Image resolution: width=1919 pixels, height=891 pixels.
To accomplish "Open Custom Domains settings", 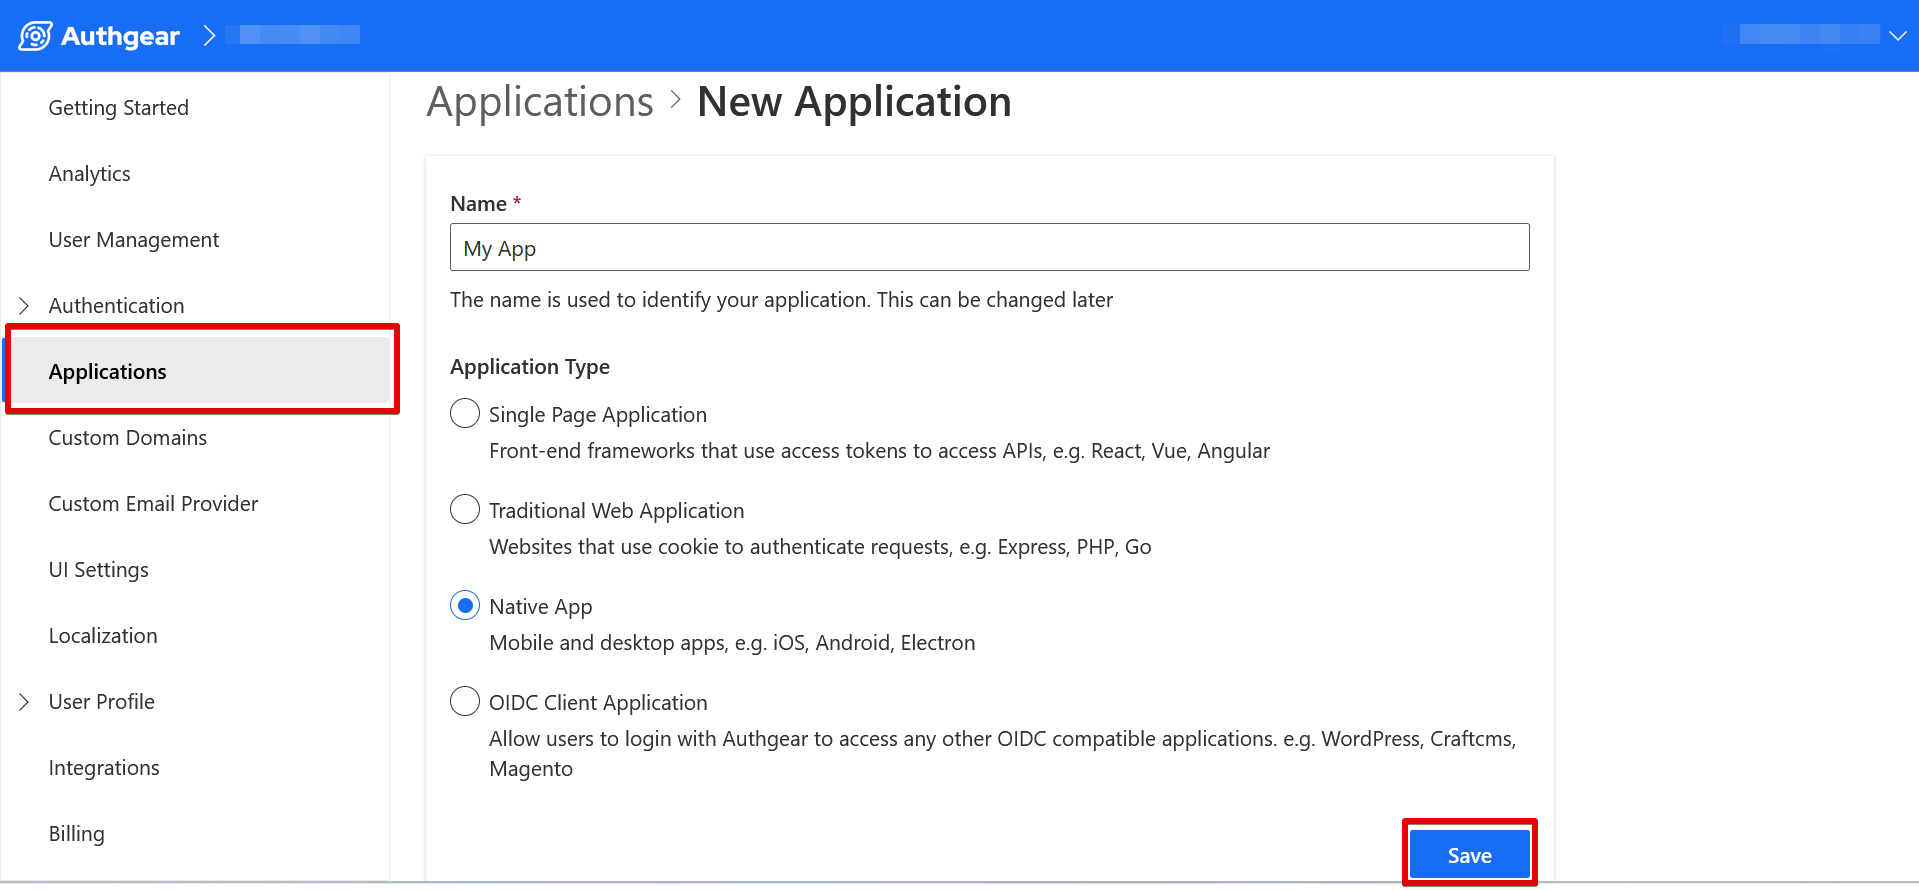I will point(127,438).
